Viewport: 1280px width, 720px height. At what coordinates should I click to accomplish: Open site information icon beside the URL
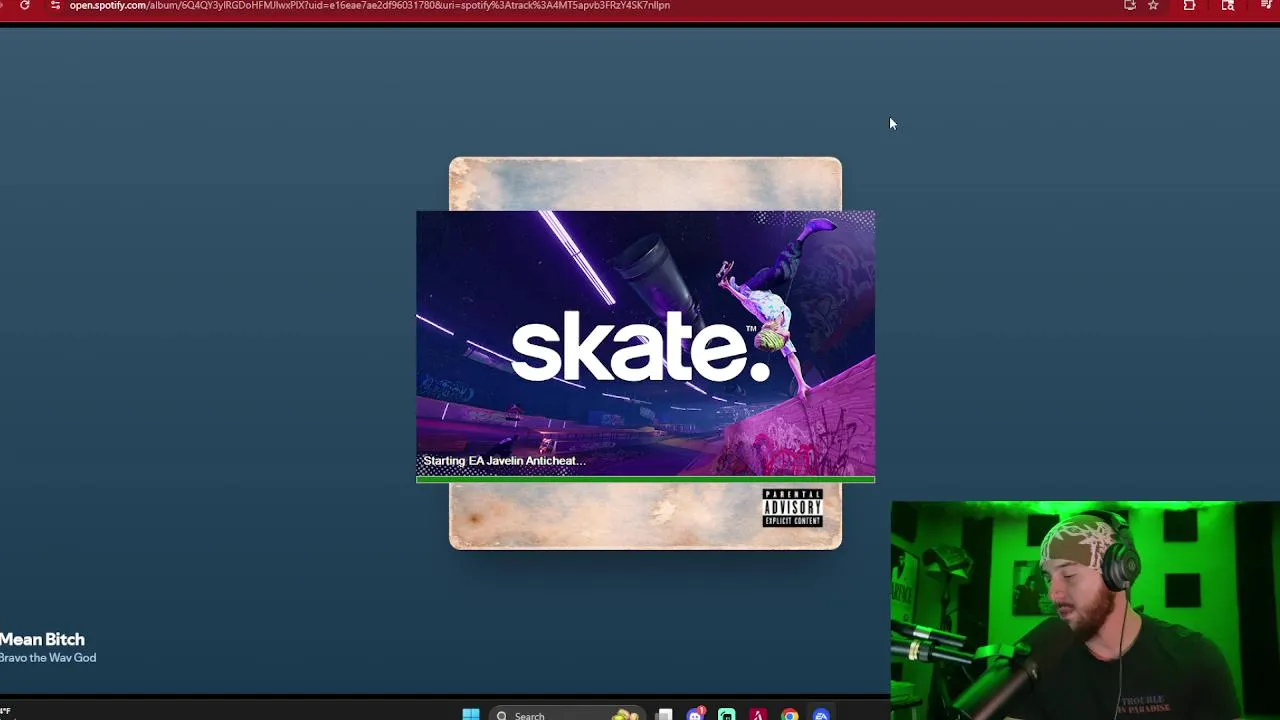click(55, 5)
